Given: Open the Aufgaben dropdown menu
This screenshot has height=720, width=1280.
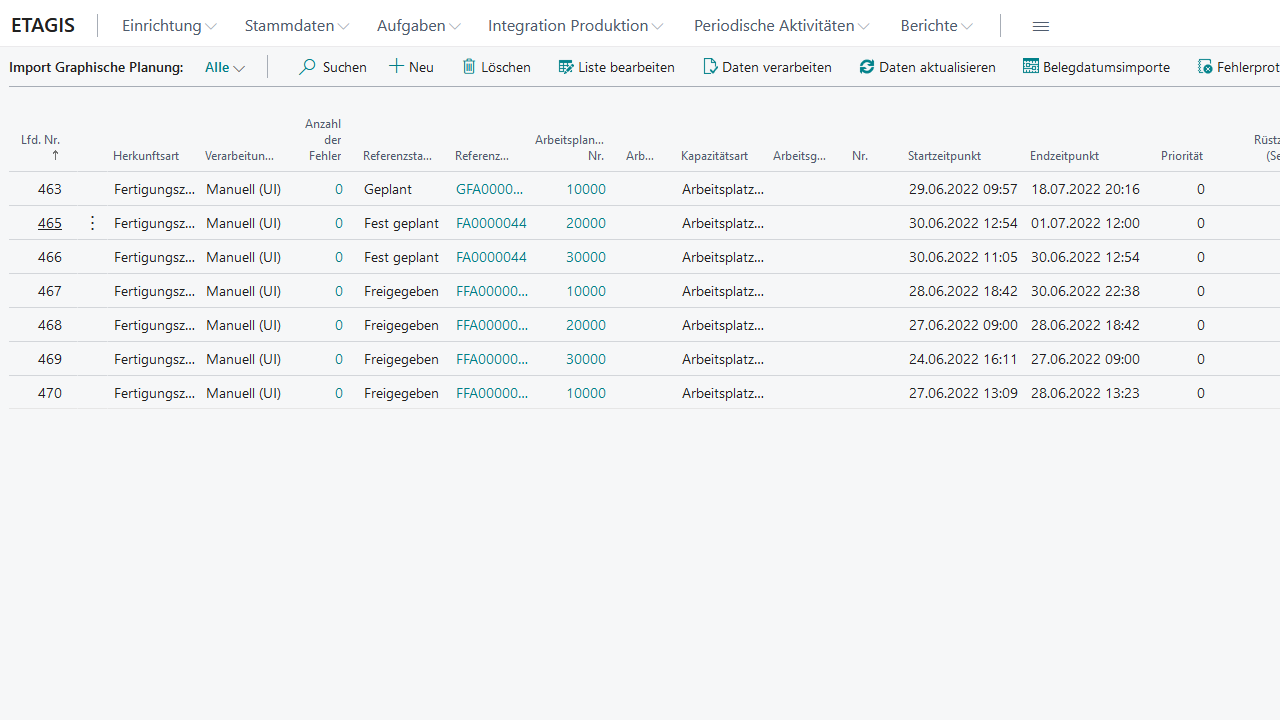Looking at the screenshot, I should coord(419,26).
